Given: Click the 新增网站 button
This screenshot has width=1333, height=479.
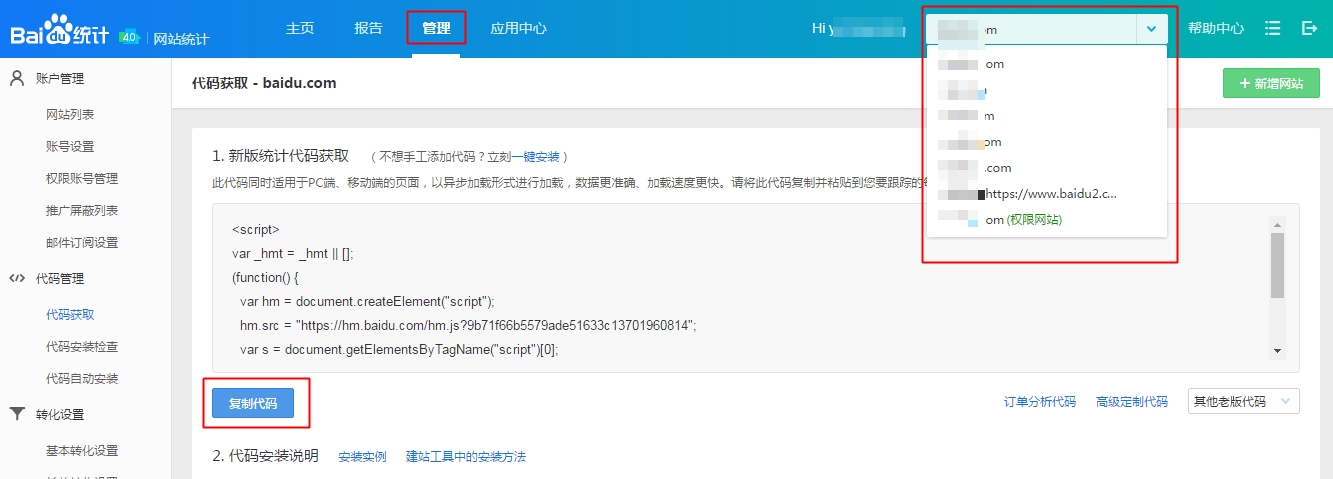Looking at the screenshot, I should point(1271,84).
